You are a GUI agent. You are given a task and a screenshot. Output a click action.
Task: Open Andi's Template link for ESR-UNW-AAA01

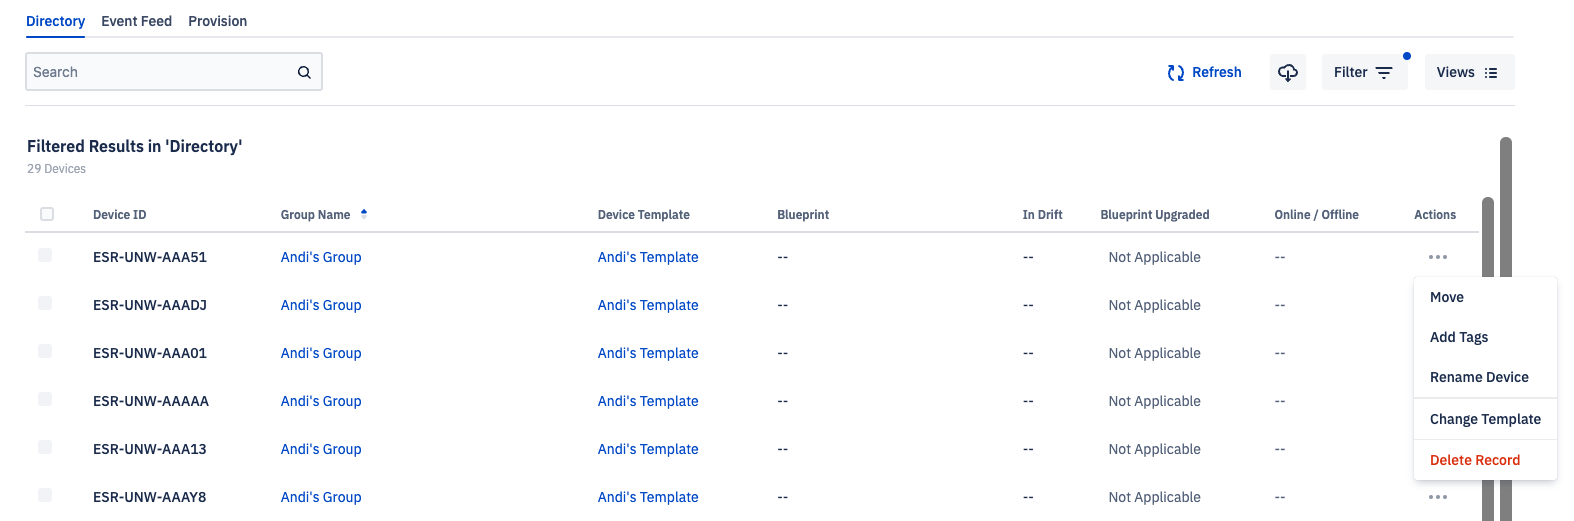coord(648,353)
